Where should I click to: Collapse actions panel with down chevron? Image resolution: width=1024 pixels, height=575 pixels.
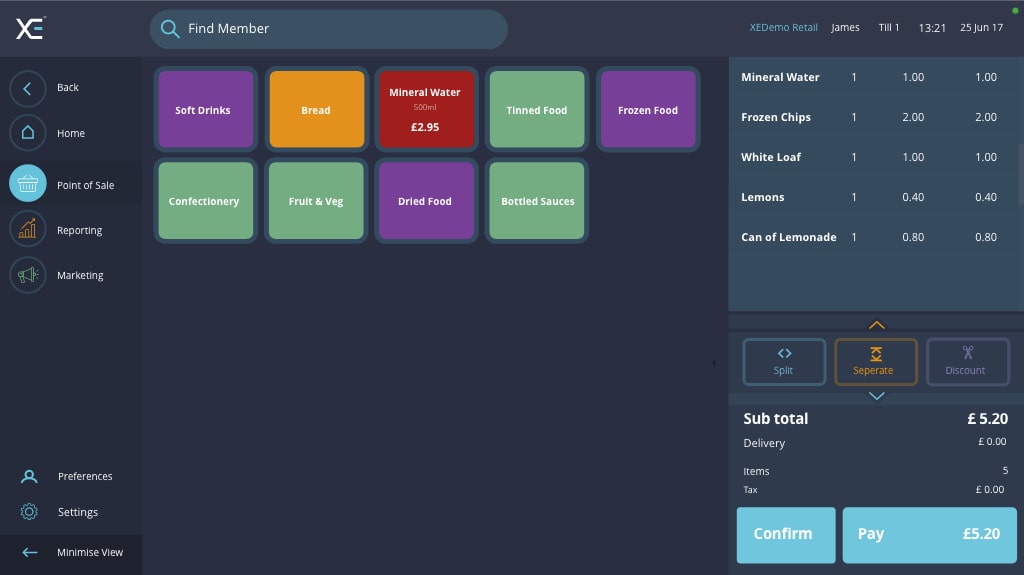(x=877, y=396)
